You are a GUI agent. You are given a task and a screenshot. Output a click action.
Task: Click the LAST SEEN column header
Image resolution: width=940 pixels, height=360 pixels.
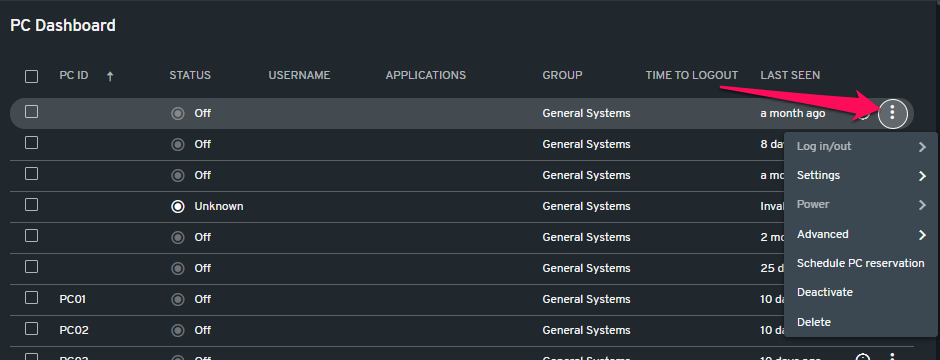(790, 75)
